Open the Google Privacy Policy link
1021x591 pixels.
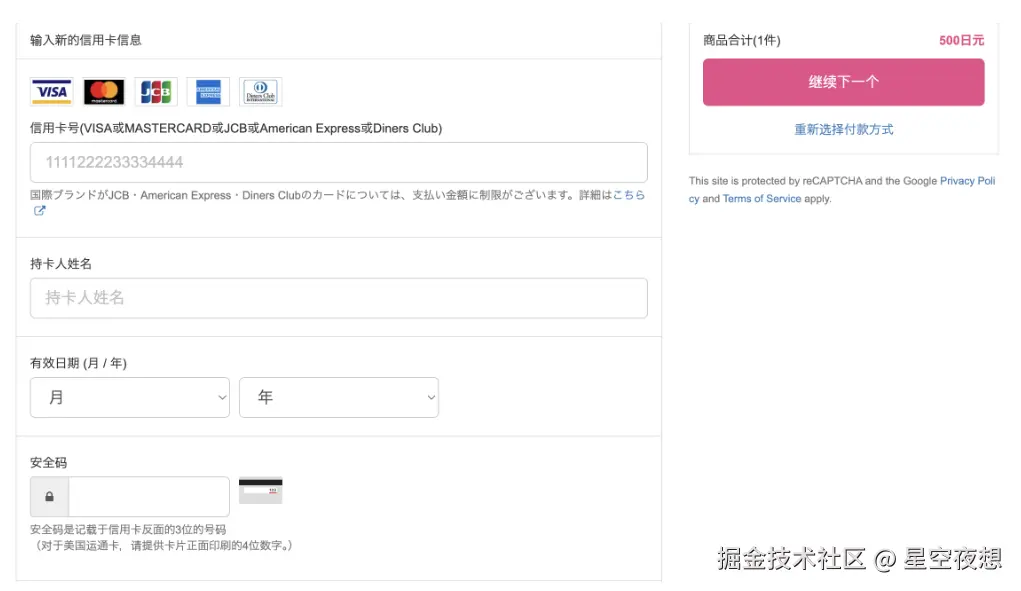pos(967,181)
